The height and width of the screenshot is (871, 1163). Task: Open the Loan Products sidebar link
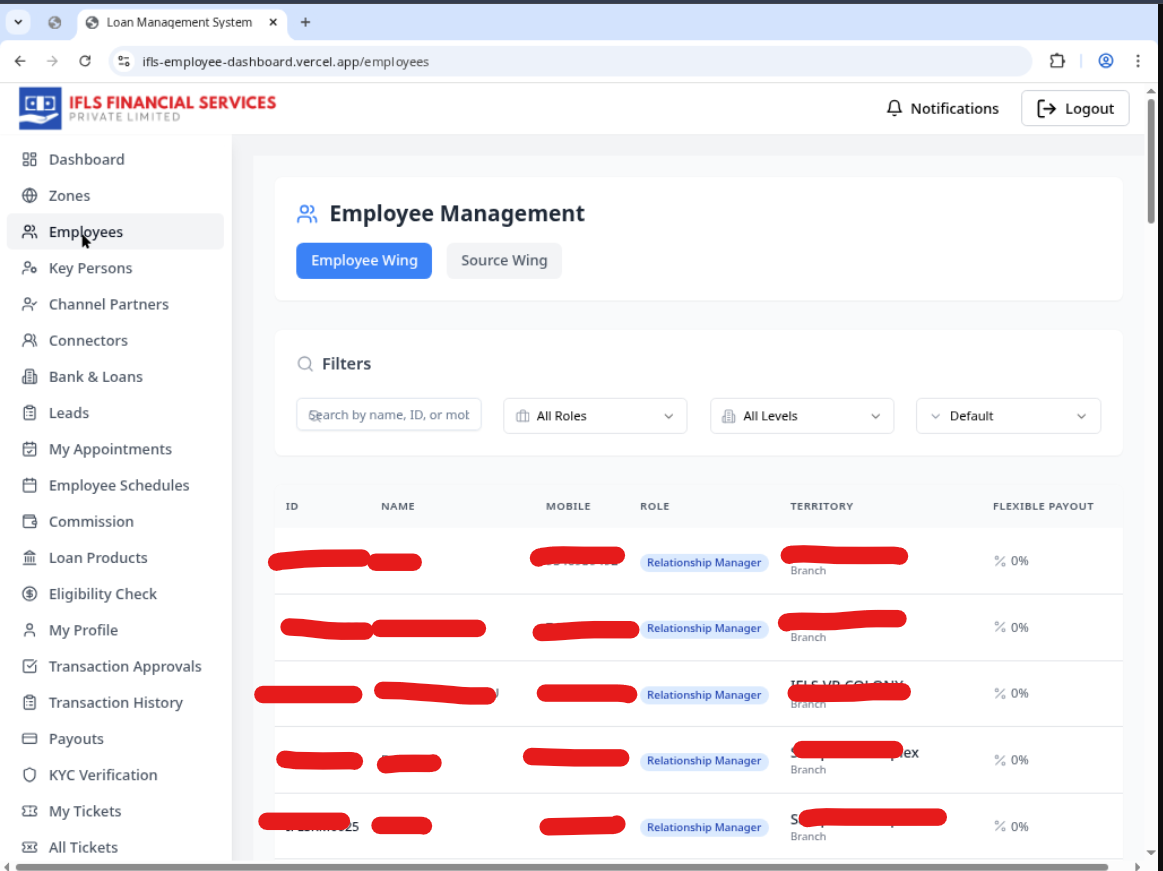98,558
